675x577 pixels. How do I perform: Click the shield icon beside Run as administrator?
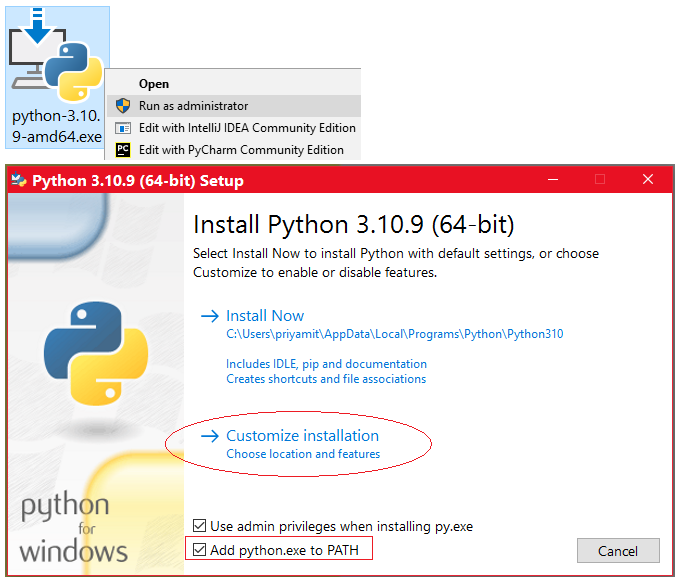point(123,106)
